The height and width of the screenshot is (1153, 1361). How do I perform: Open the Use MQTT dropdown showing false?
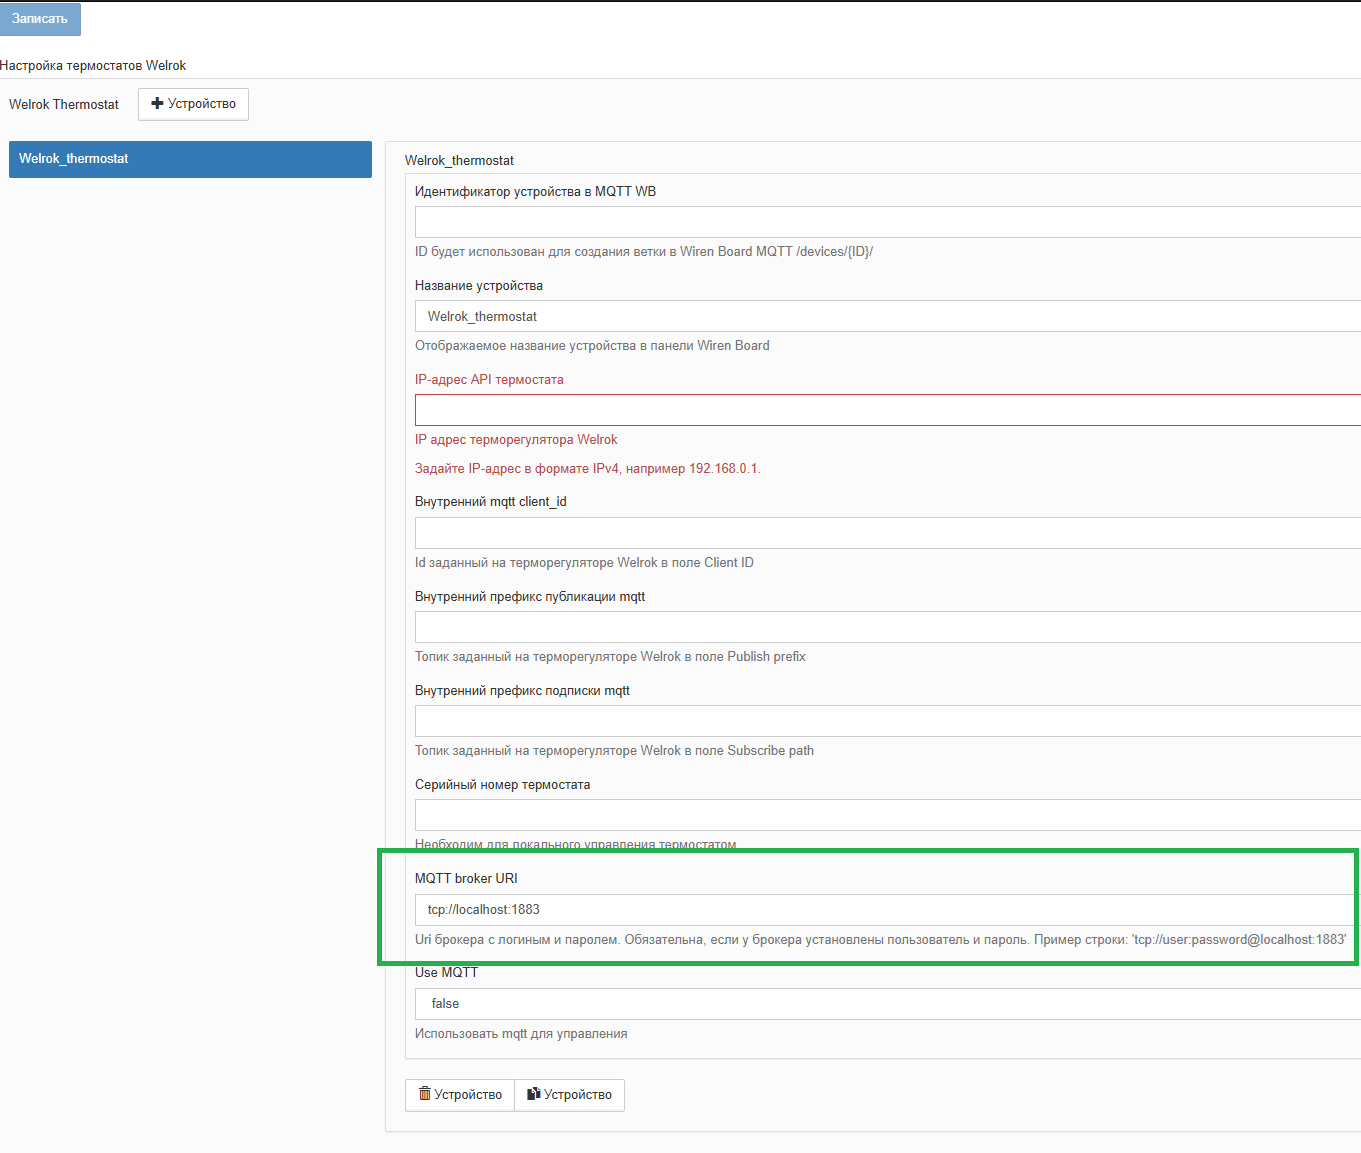(x=886, y=1004)
